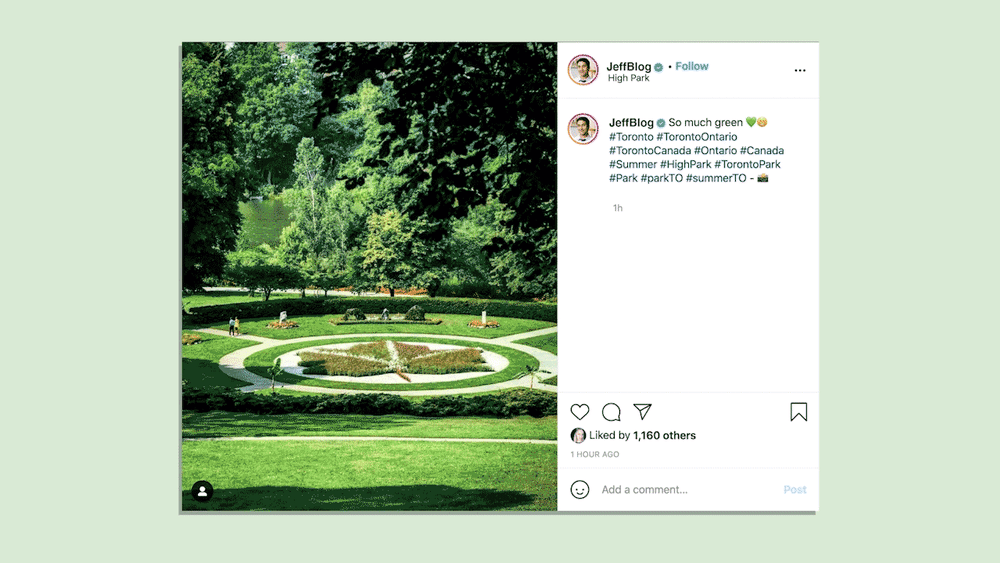Like the post with the heart icon

coord(580,412)
